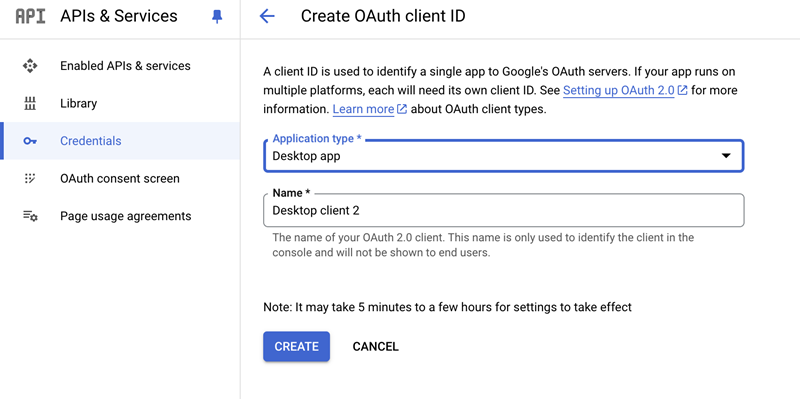Open the Learn more link
The height and width of the screenshot is (399, 800).
pyautogui.click(x=363, y=109)
